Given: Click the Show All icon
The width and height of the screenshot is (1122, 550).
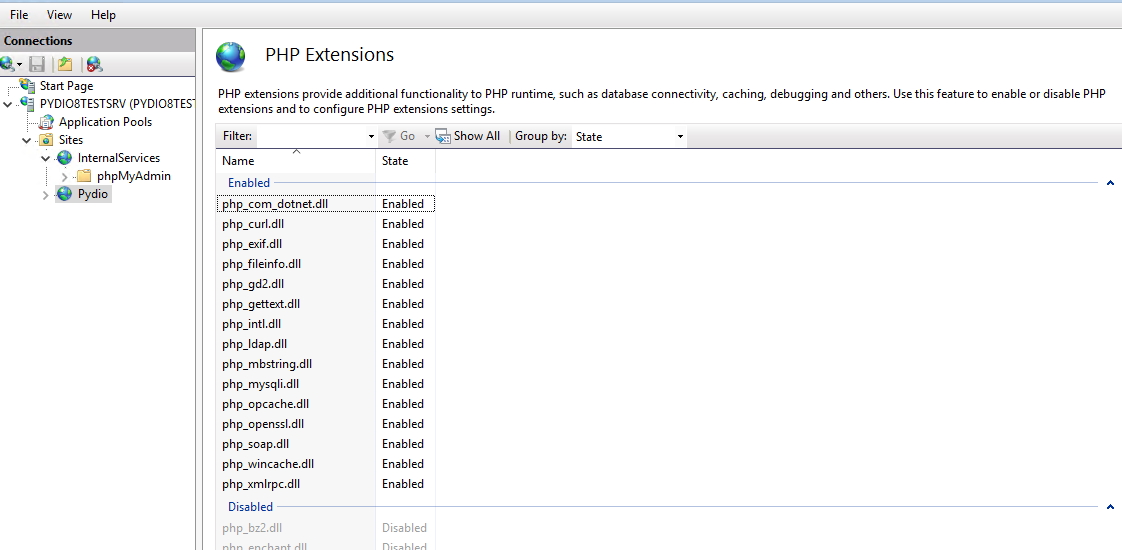Looking at the screenshot, I should click(x=443, y=136).
